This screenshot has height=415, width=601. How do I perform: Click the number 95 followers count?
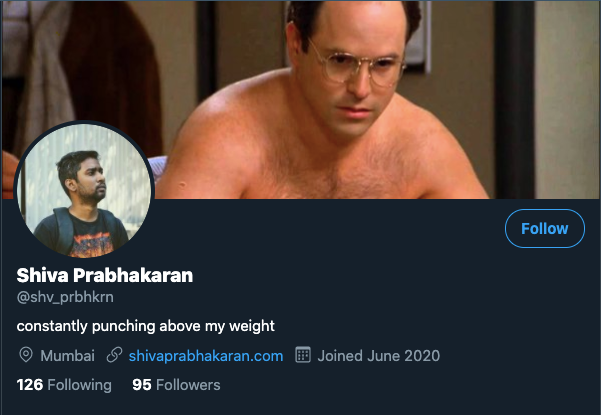(142, 385)
